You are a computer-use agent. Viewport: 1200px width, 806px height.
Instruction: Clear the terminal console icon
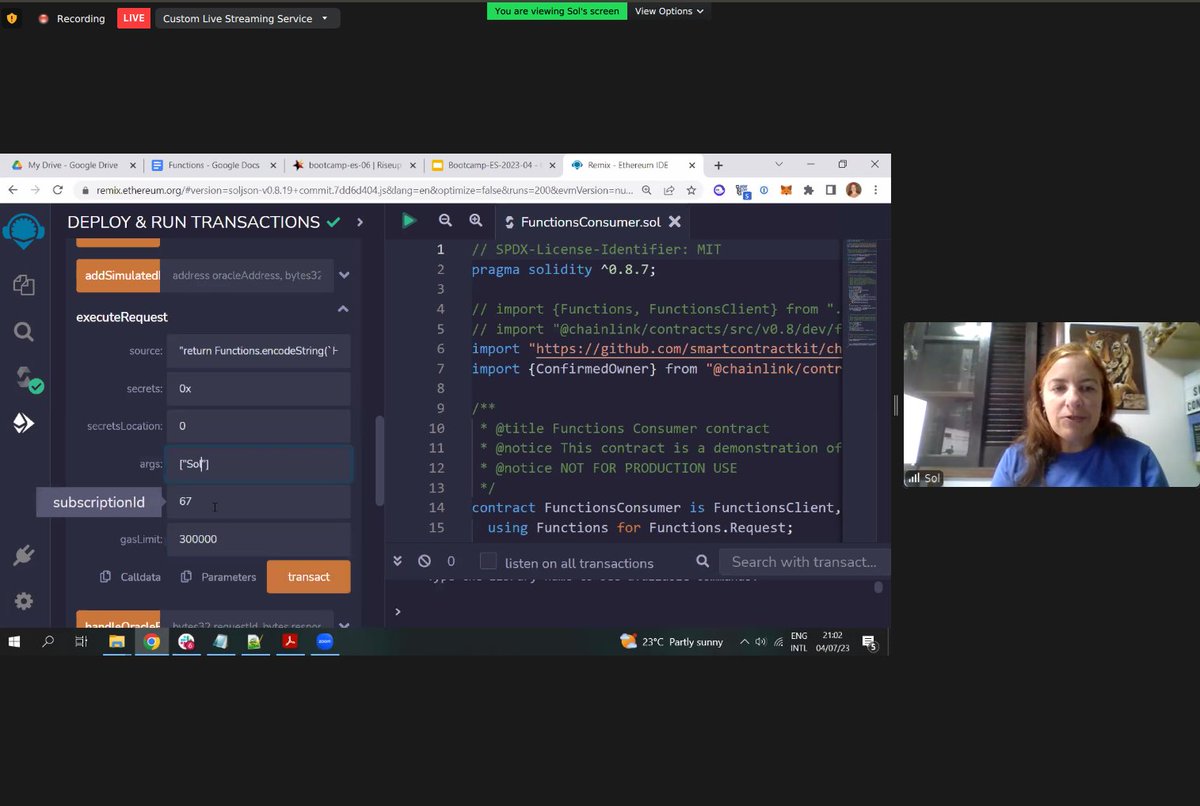424,562
